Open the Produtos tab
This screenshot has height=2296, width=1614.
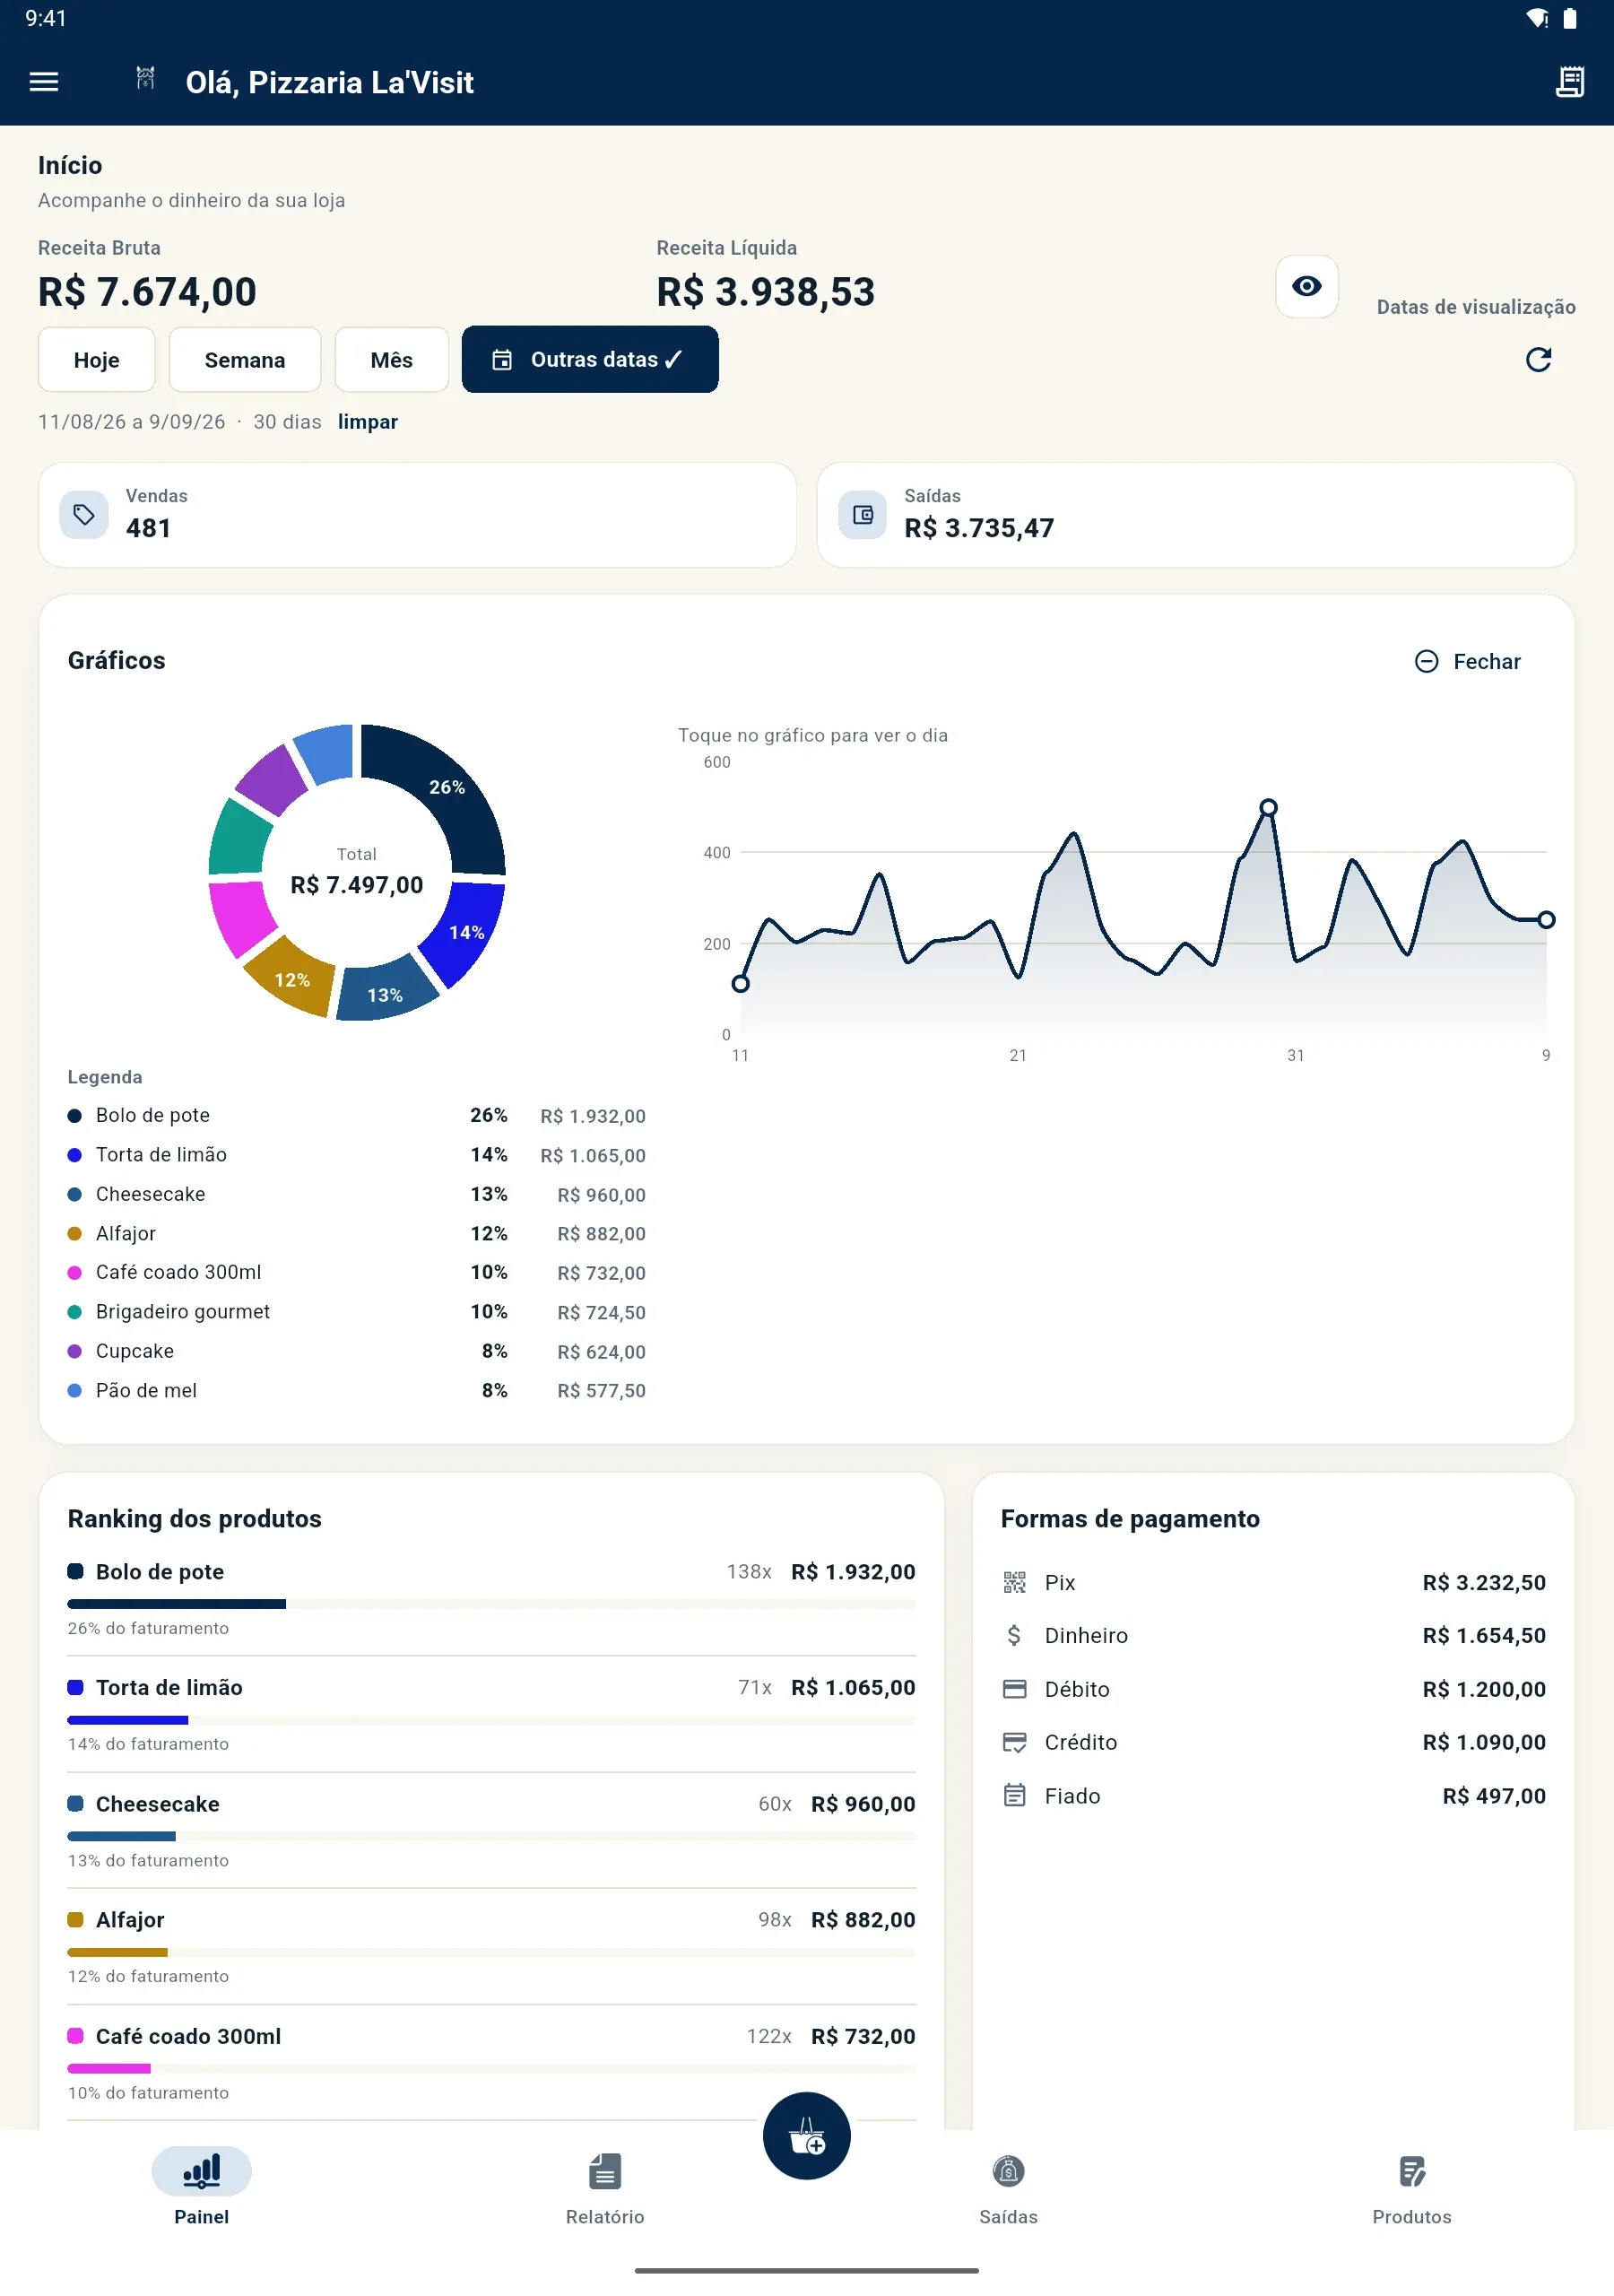[x=1411, y=2188]
